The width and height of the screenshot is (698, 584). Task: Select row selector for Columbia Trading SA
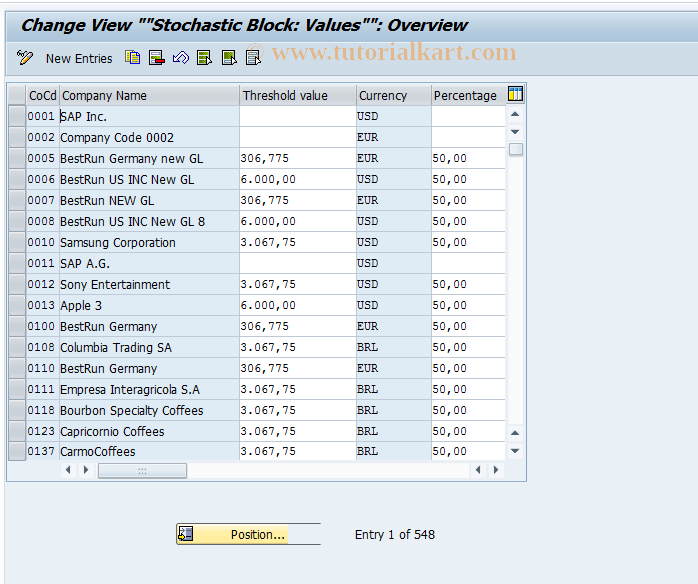click(17, 348)
